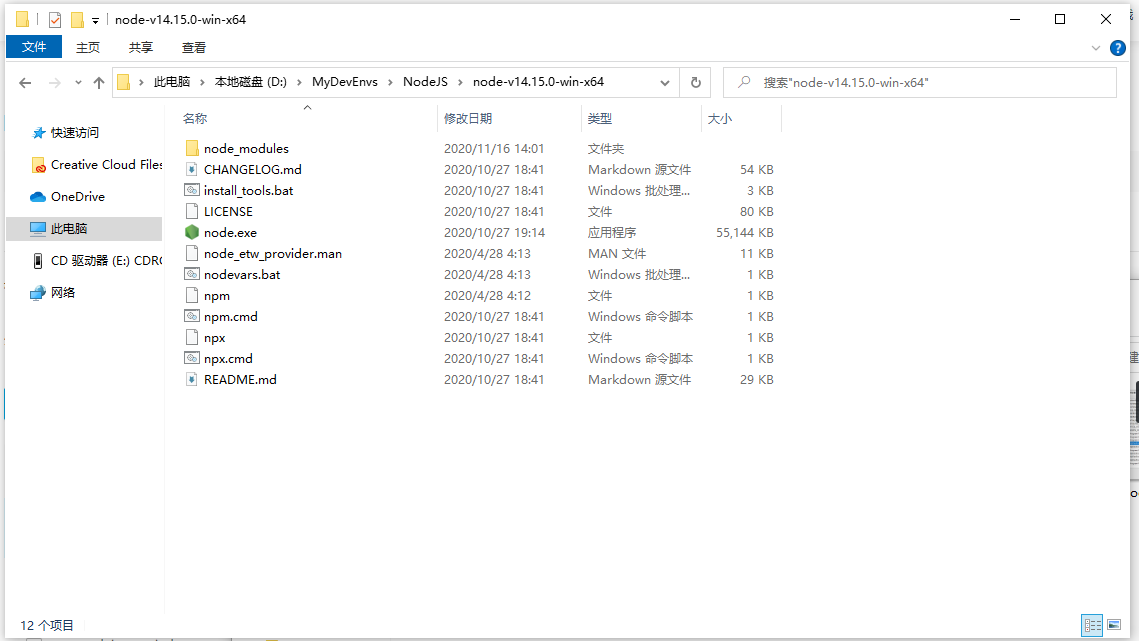Click the npm.cmd file name

pos(231,317)
